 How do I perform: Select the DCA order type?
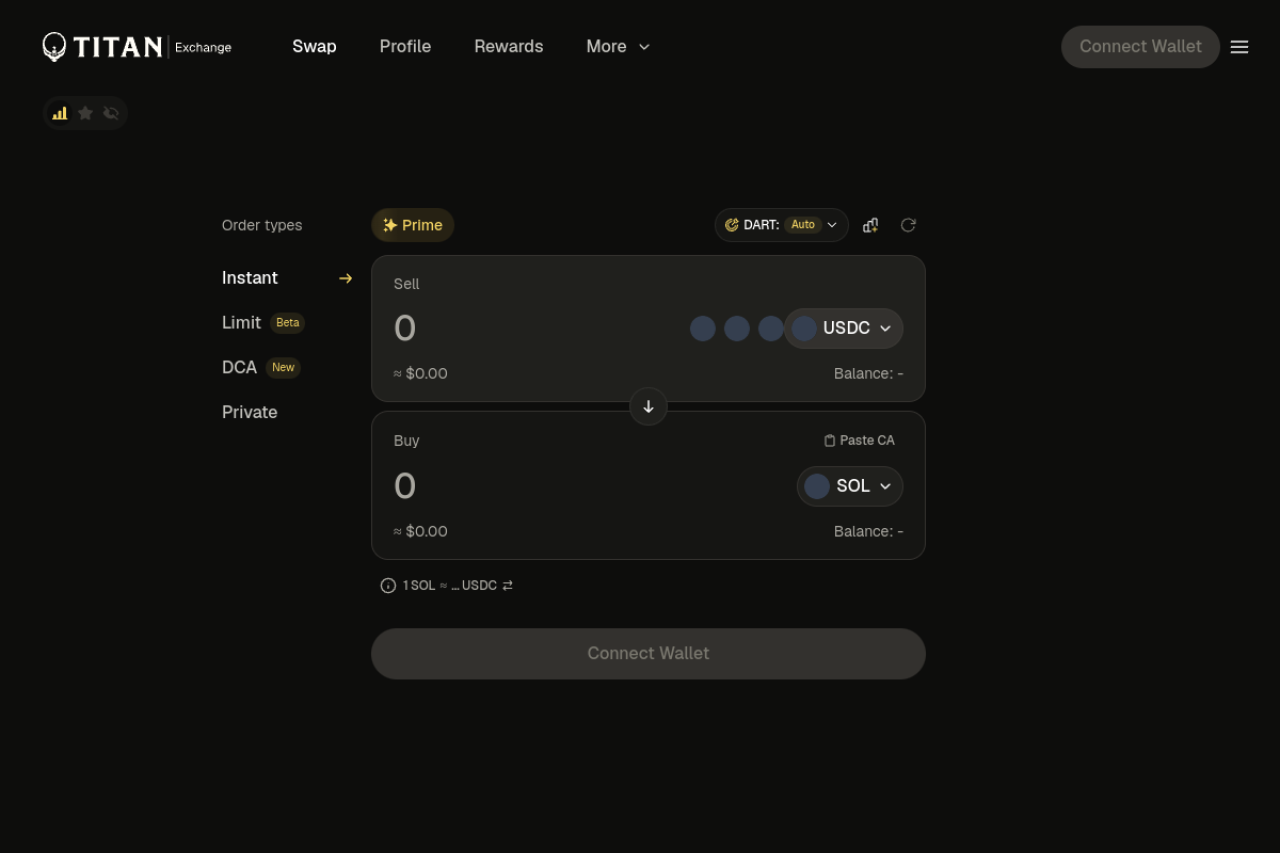coord(239,367)
